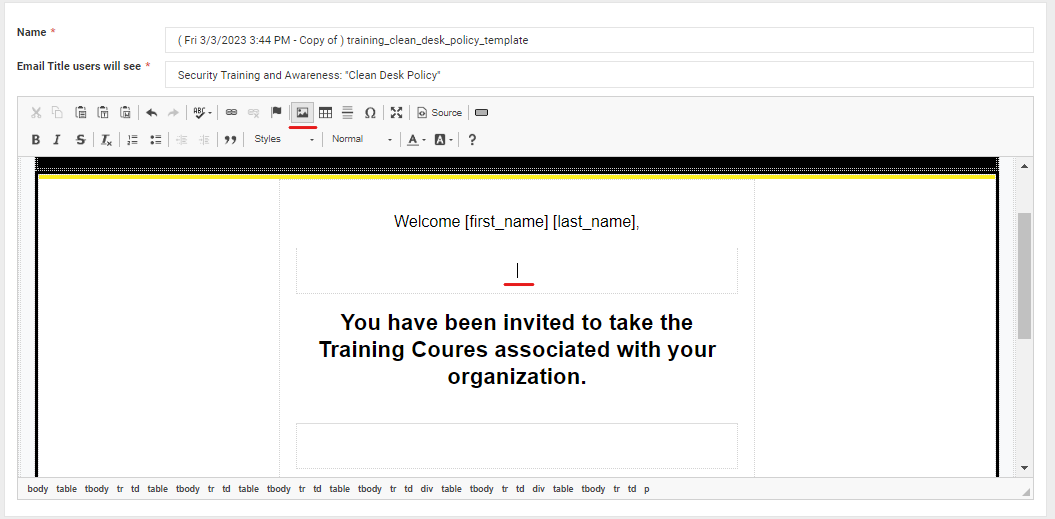Click the Link chain icon
1055x519 pixels.
[x=231, y=113]
